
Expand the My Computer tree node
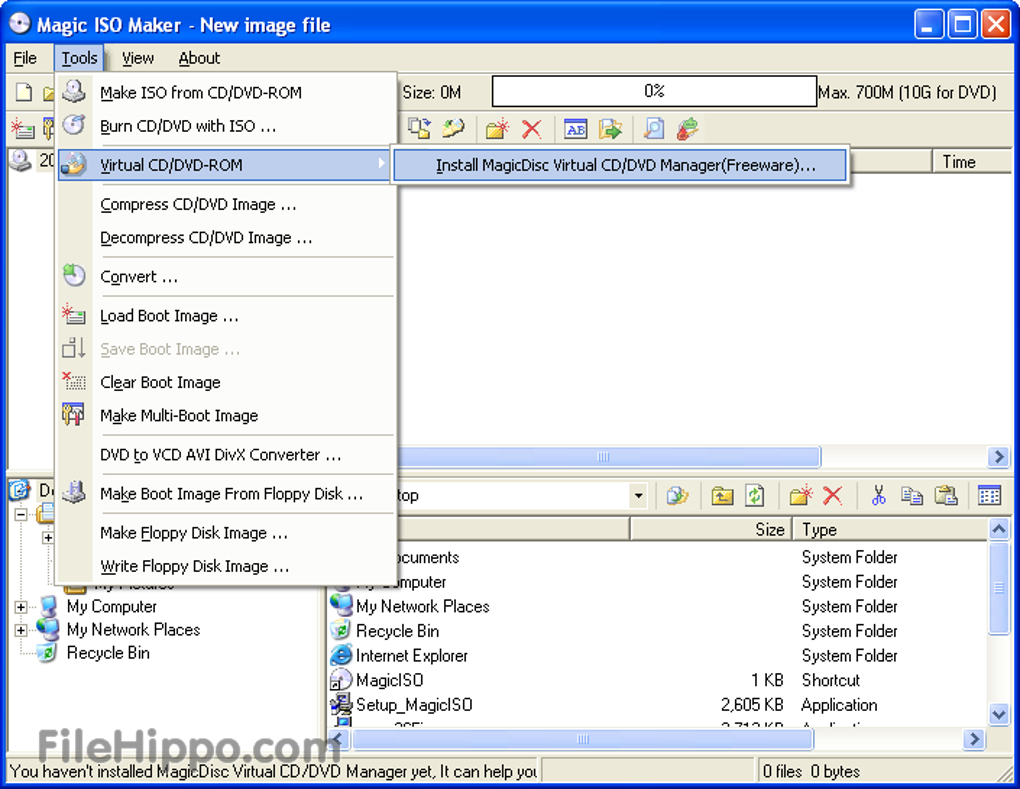21,607
